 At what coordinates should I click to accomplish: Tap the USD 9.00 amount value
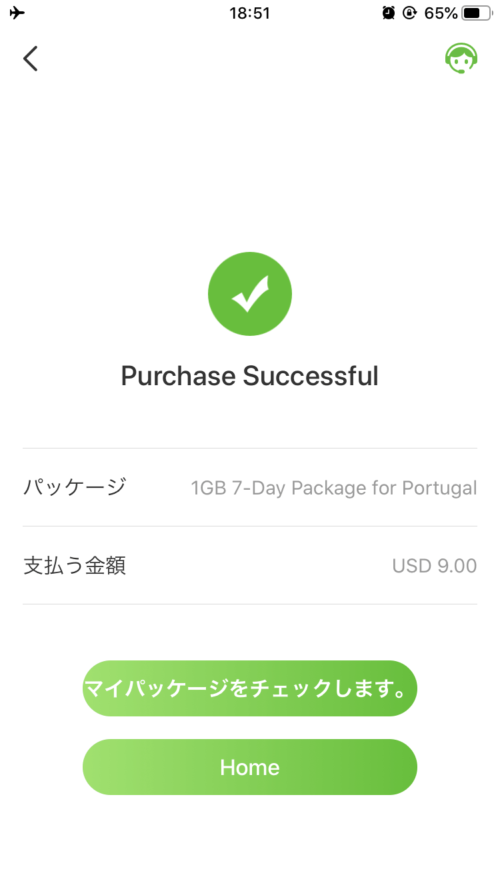click(x=434, y=566)
